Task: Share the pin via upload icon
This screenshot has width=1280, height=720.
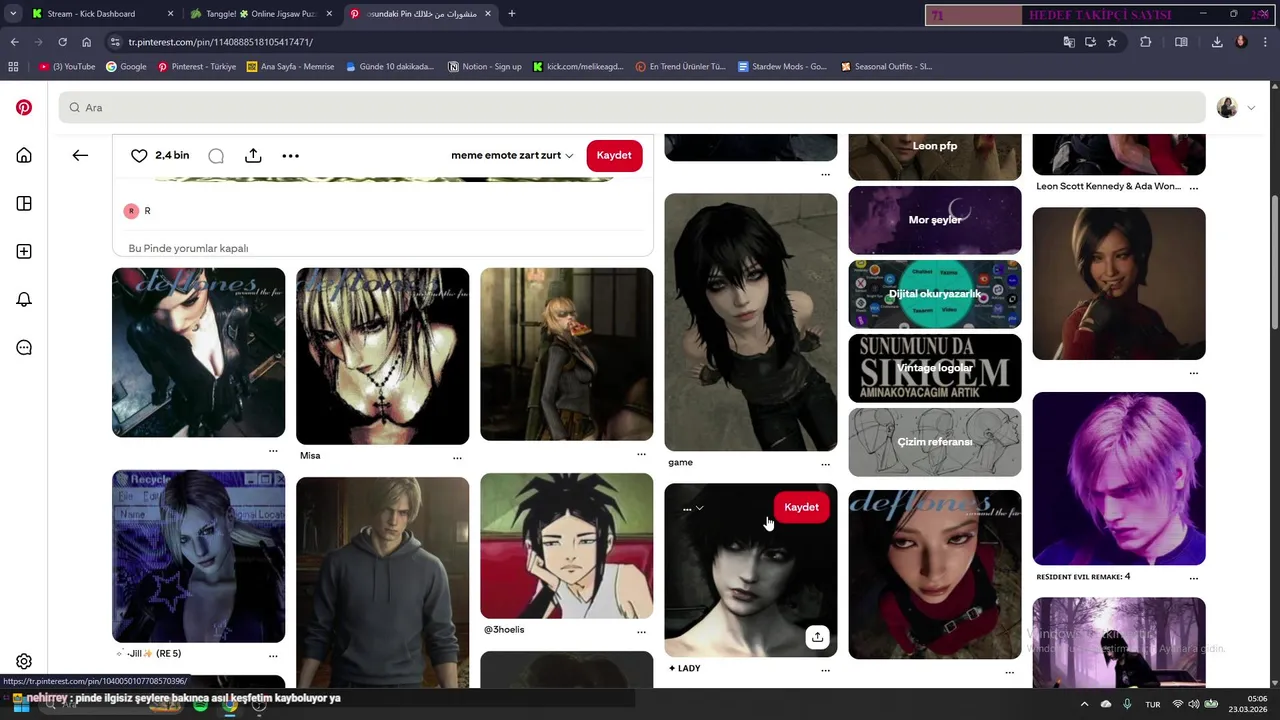Action: (253, 155)
